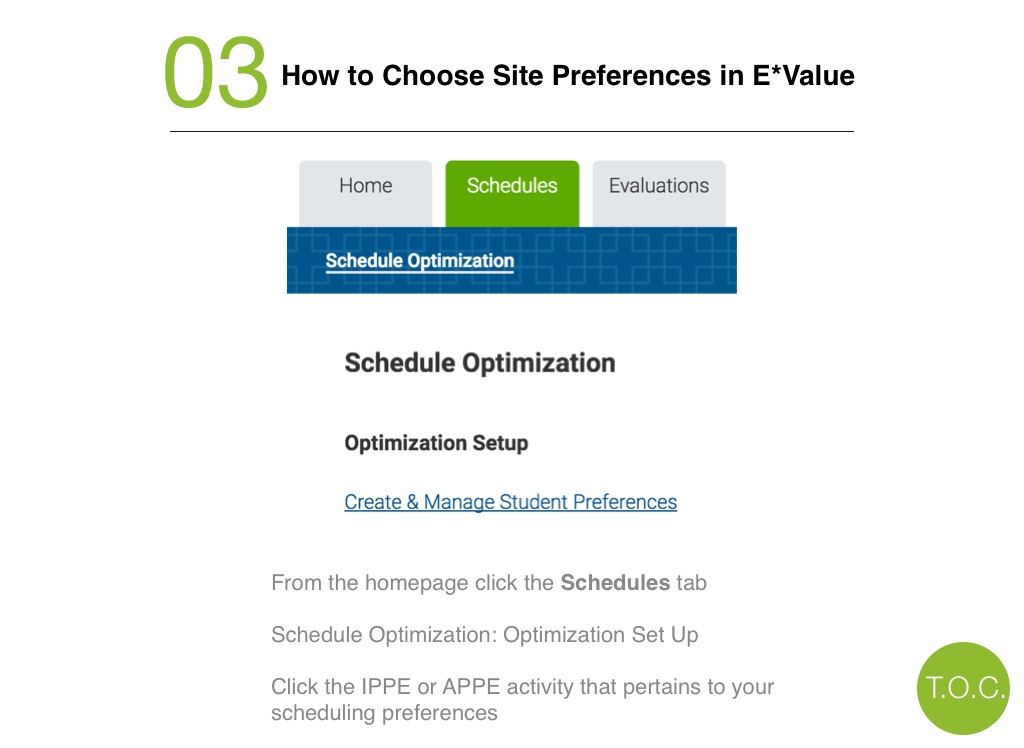Select the green Schedules tab
The height and width of the screenshot is (748, 1024).
coord(512,193)
